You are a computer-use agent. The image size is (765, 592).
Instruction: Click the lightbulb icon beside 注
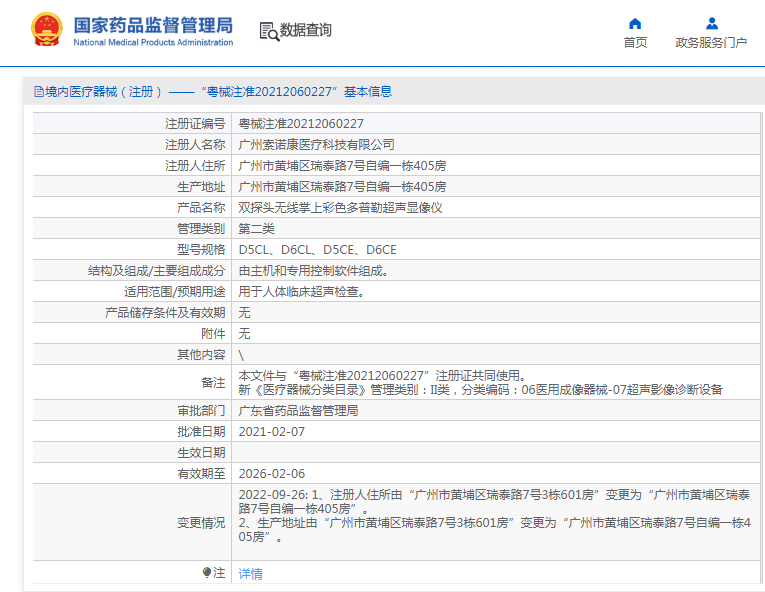tap(207, 572)
